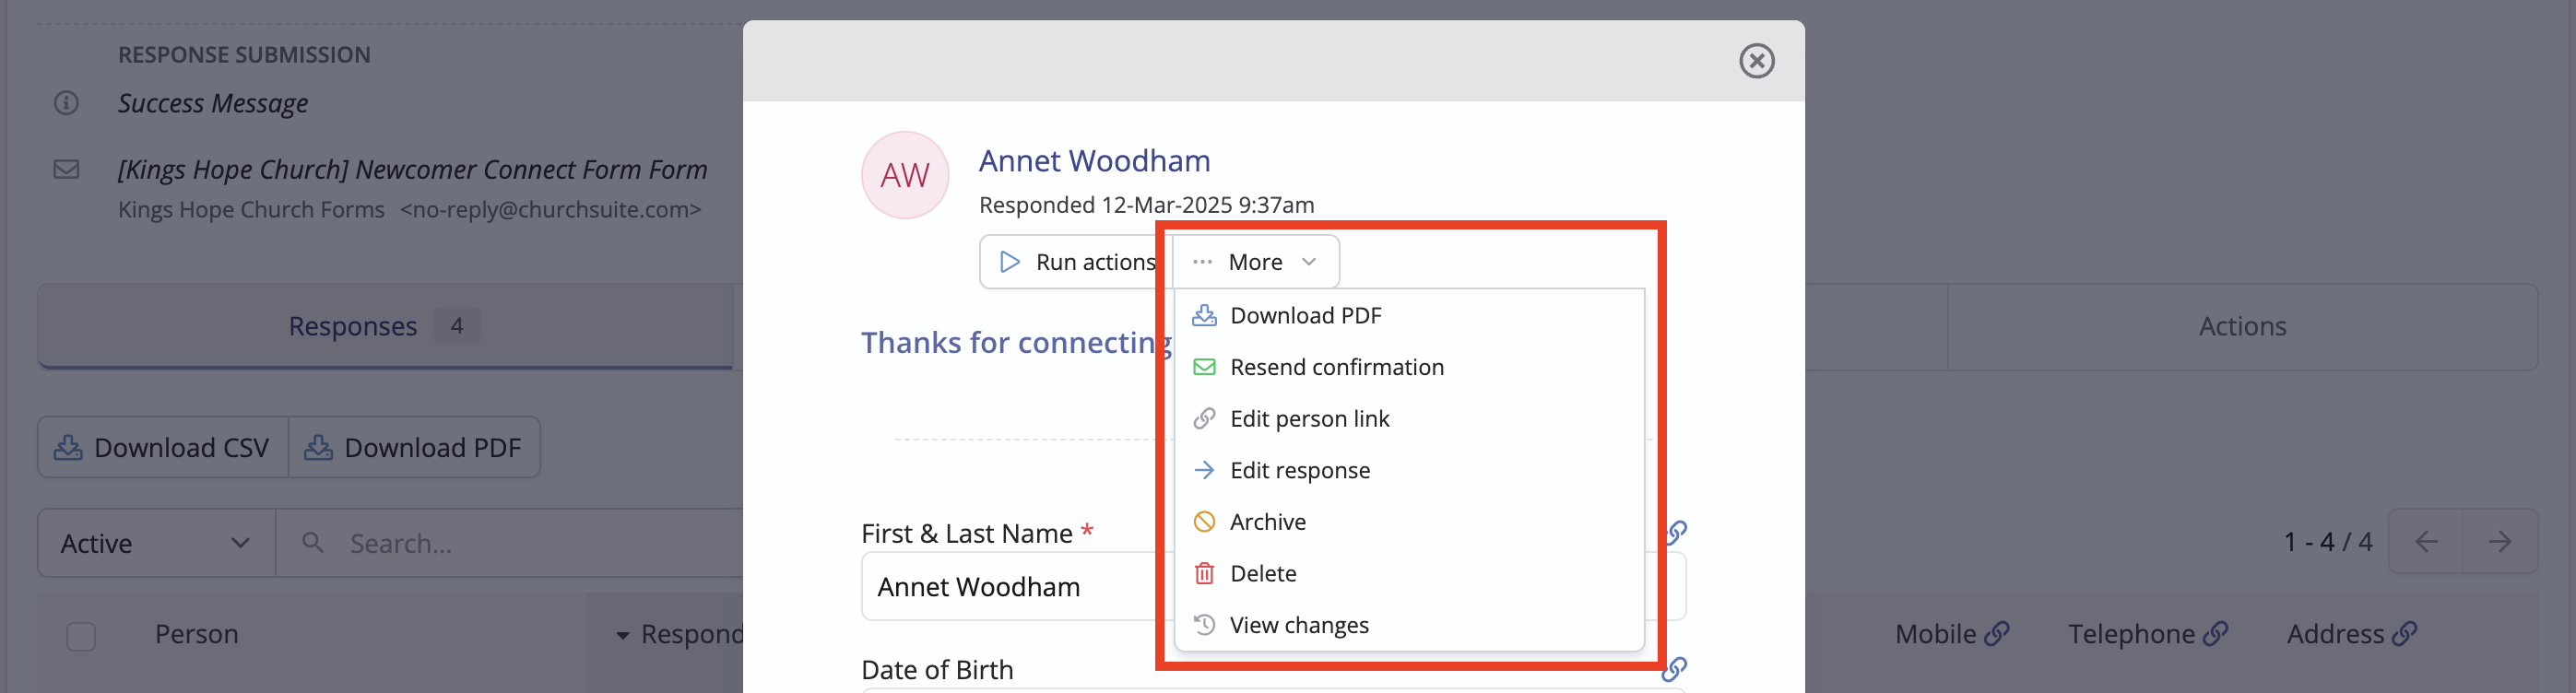Close the response modal dialog
This screenshot has height=693, width=2576.
coord(1756,61)
